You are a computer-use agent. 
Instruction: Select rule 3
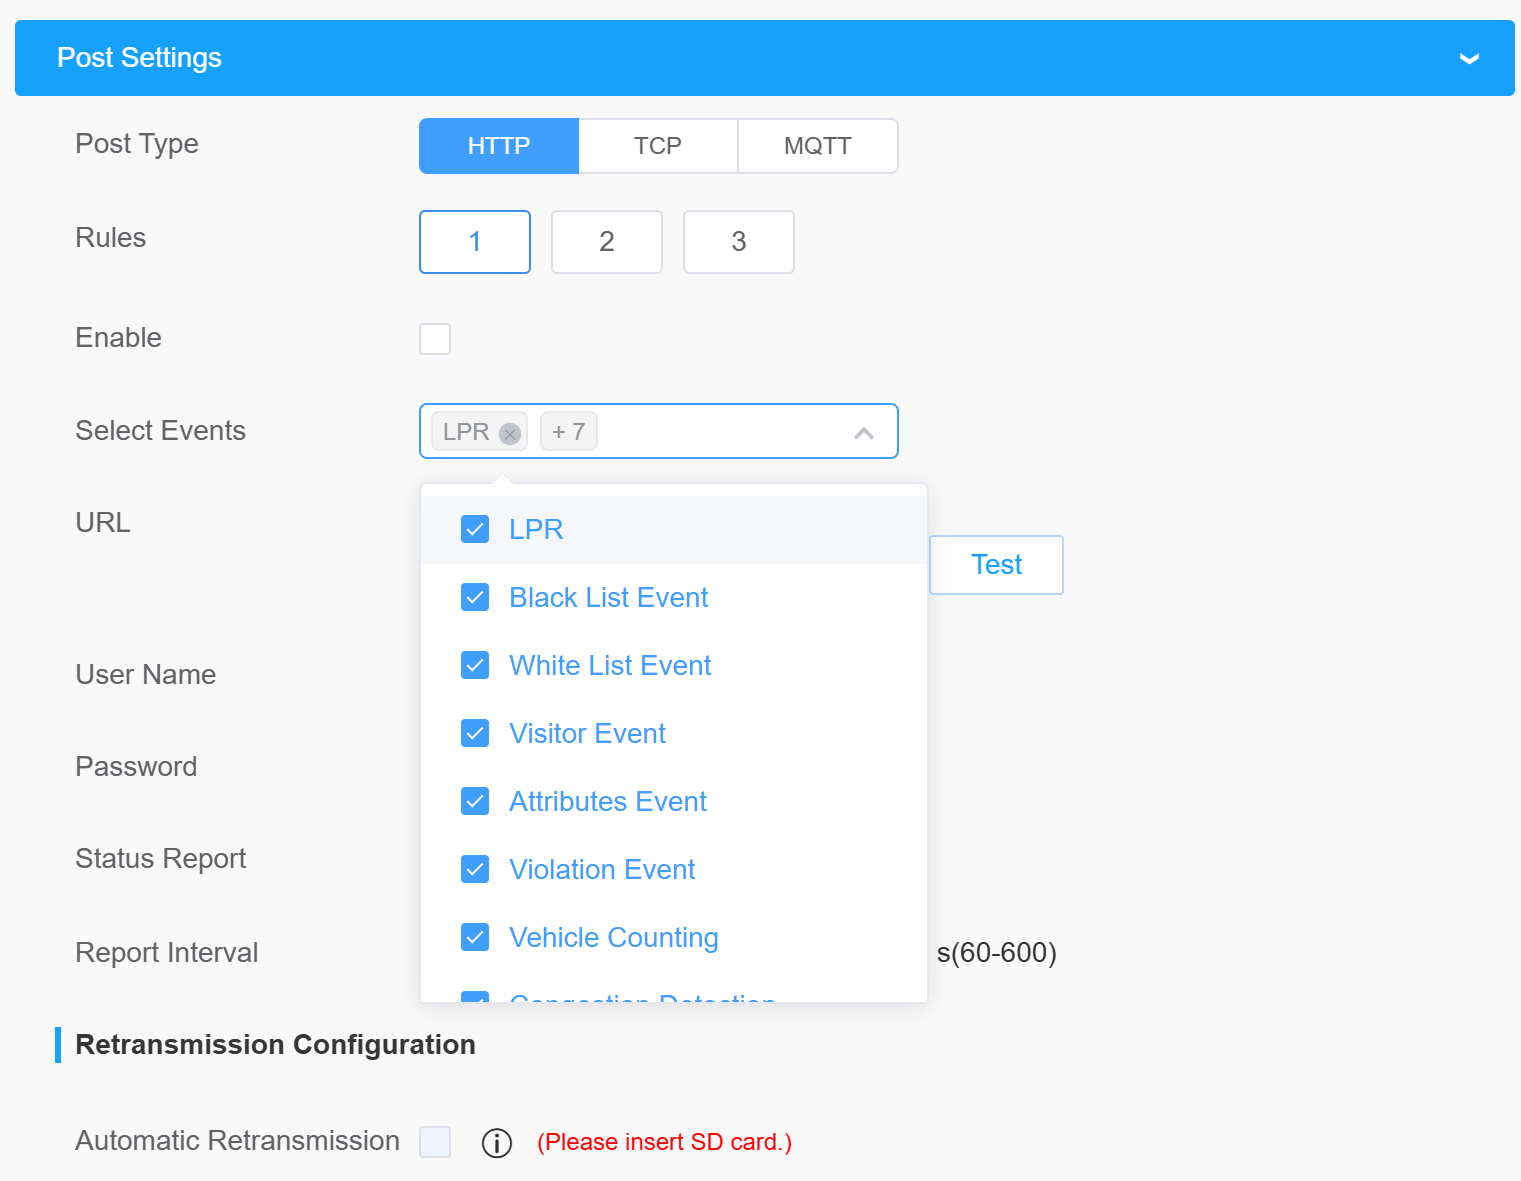click(x=739, y=242)
